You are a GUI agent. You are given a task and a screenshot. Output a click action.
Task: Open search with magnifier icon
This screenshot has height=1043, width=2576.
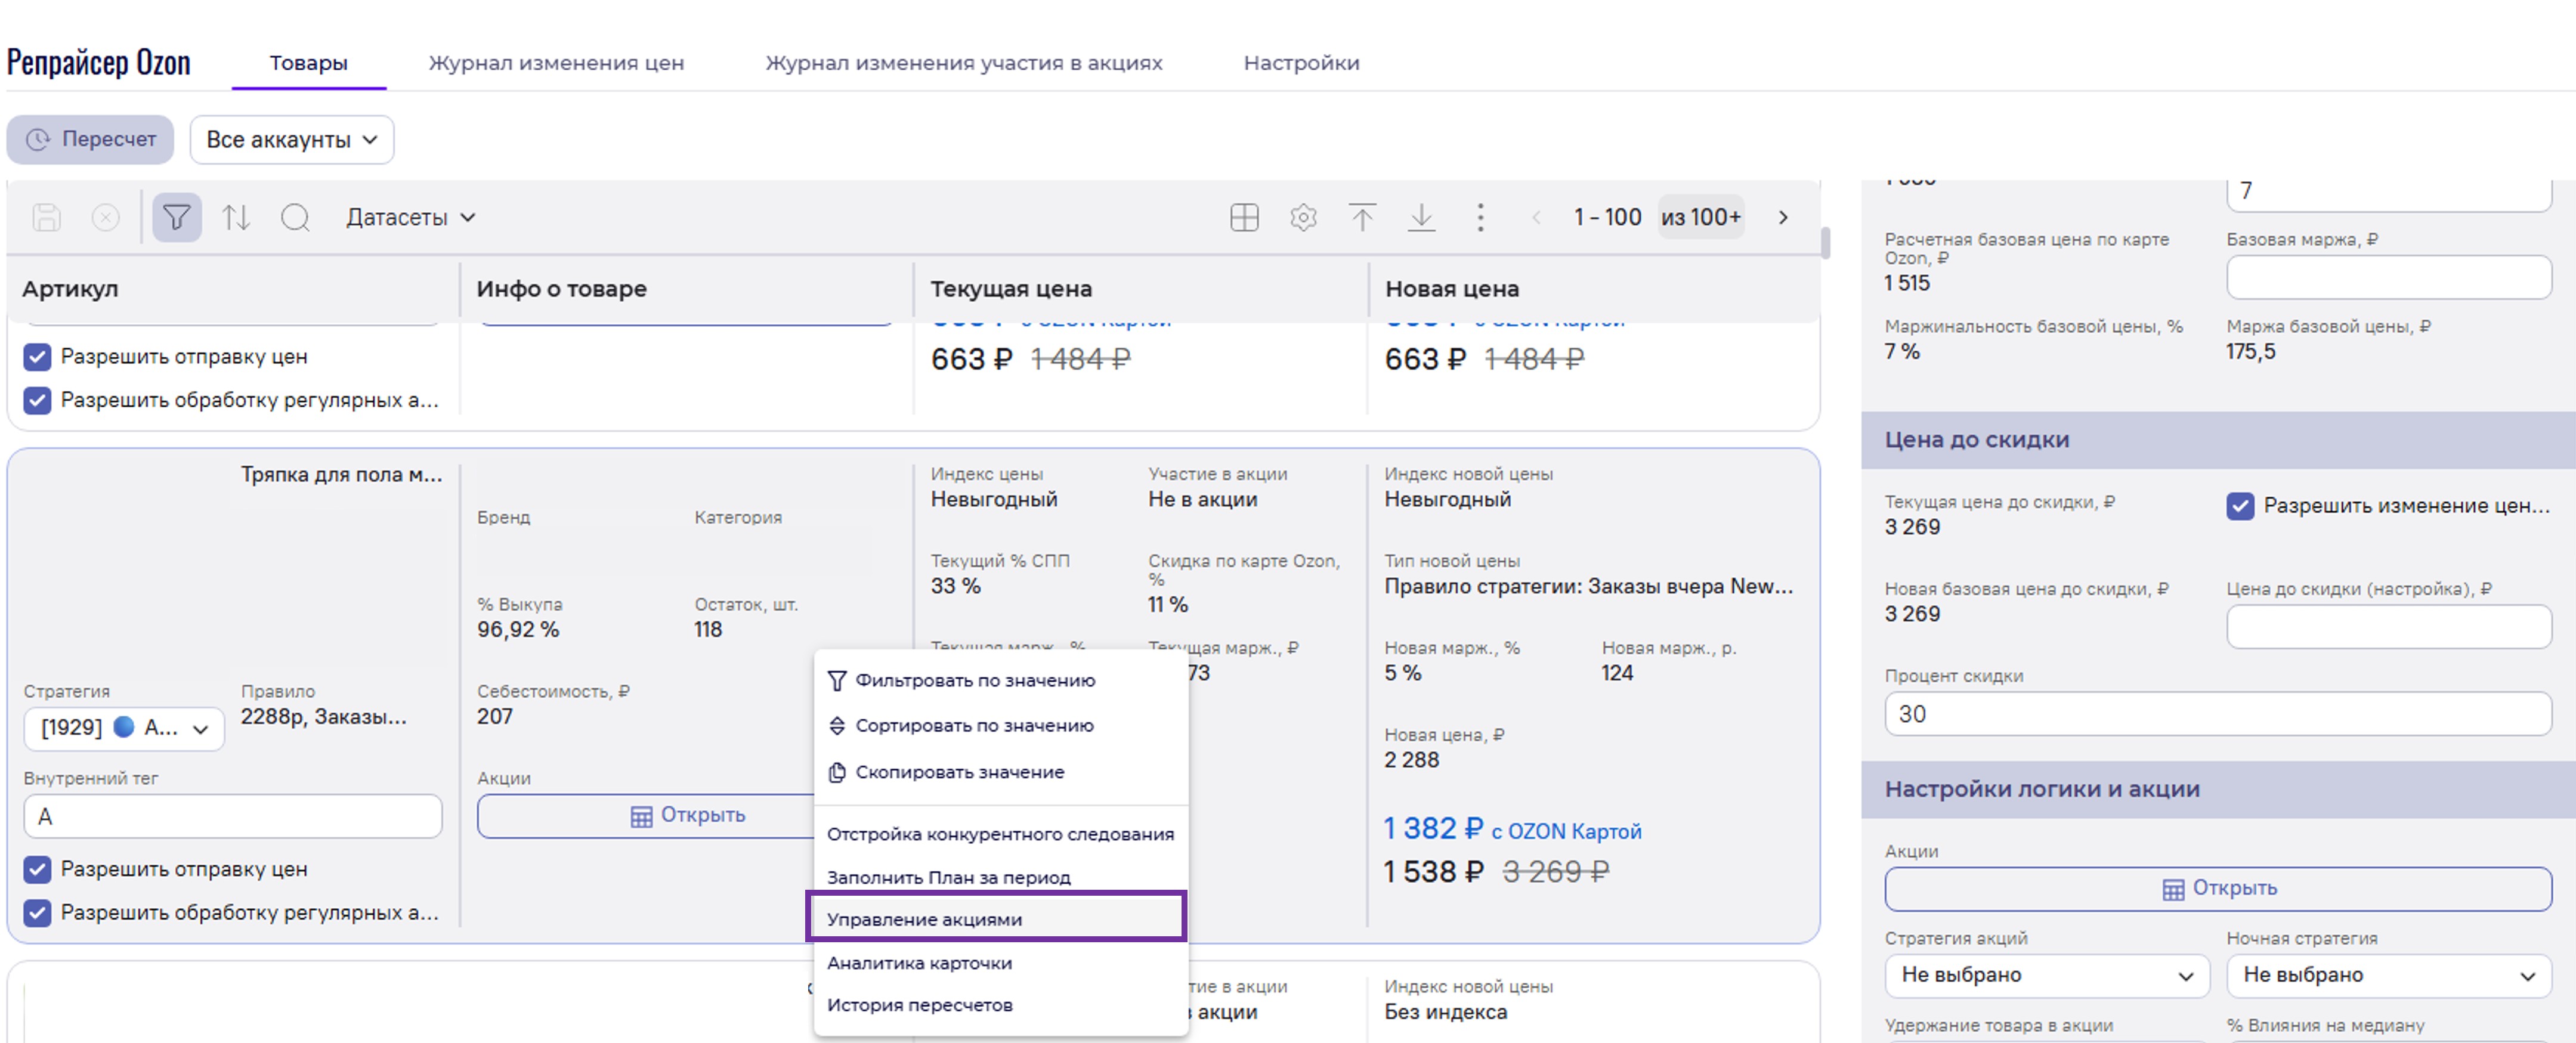pyautogui.click(x=295, y=217)
